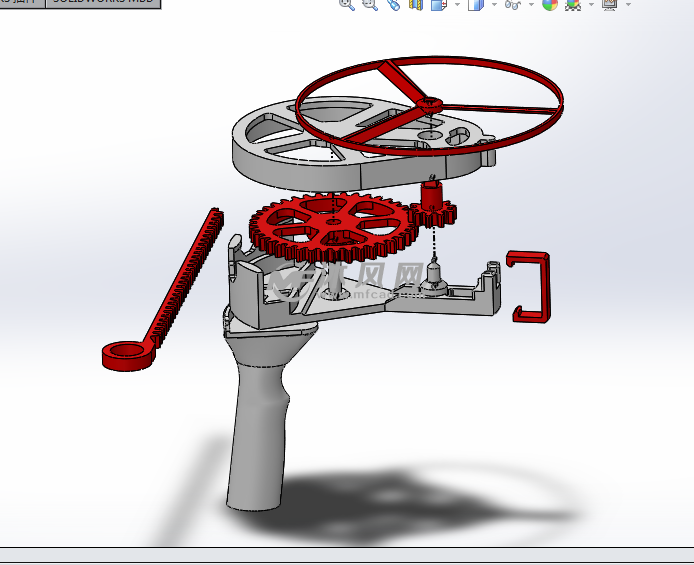Click the Previous View icon
Screen dimensions: 694x565
393,4
